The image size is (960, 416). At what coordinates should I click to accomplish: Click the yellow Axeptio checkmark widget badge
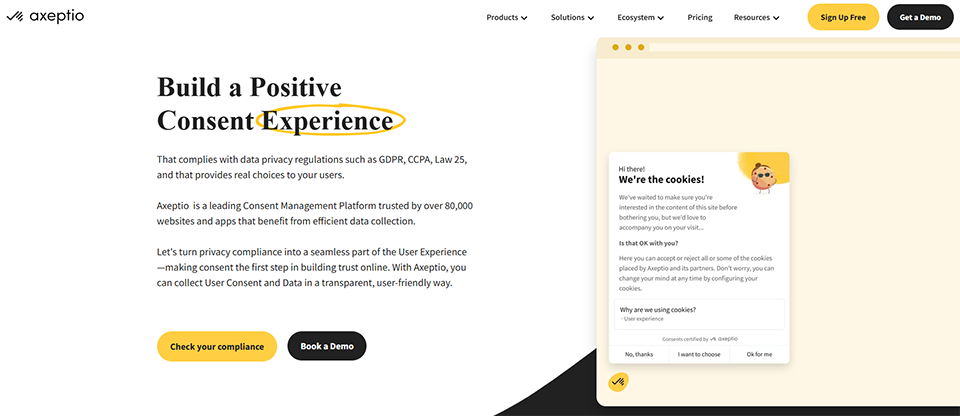point(618,382)
